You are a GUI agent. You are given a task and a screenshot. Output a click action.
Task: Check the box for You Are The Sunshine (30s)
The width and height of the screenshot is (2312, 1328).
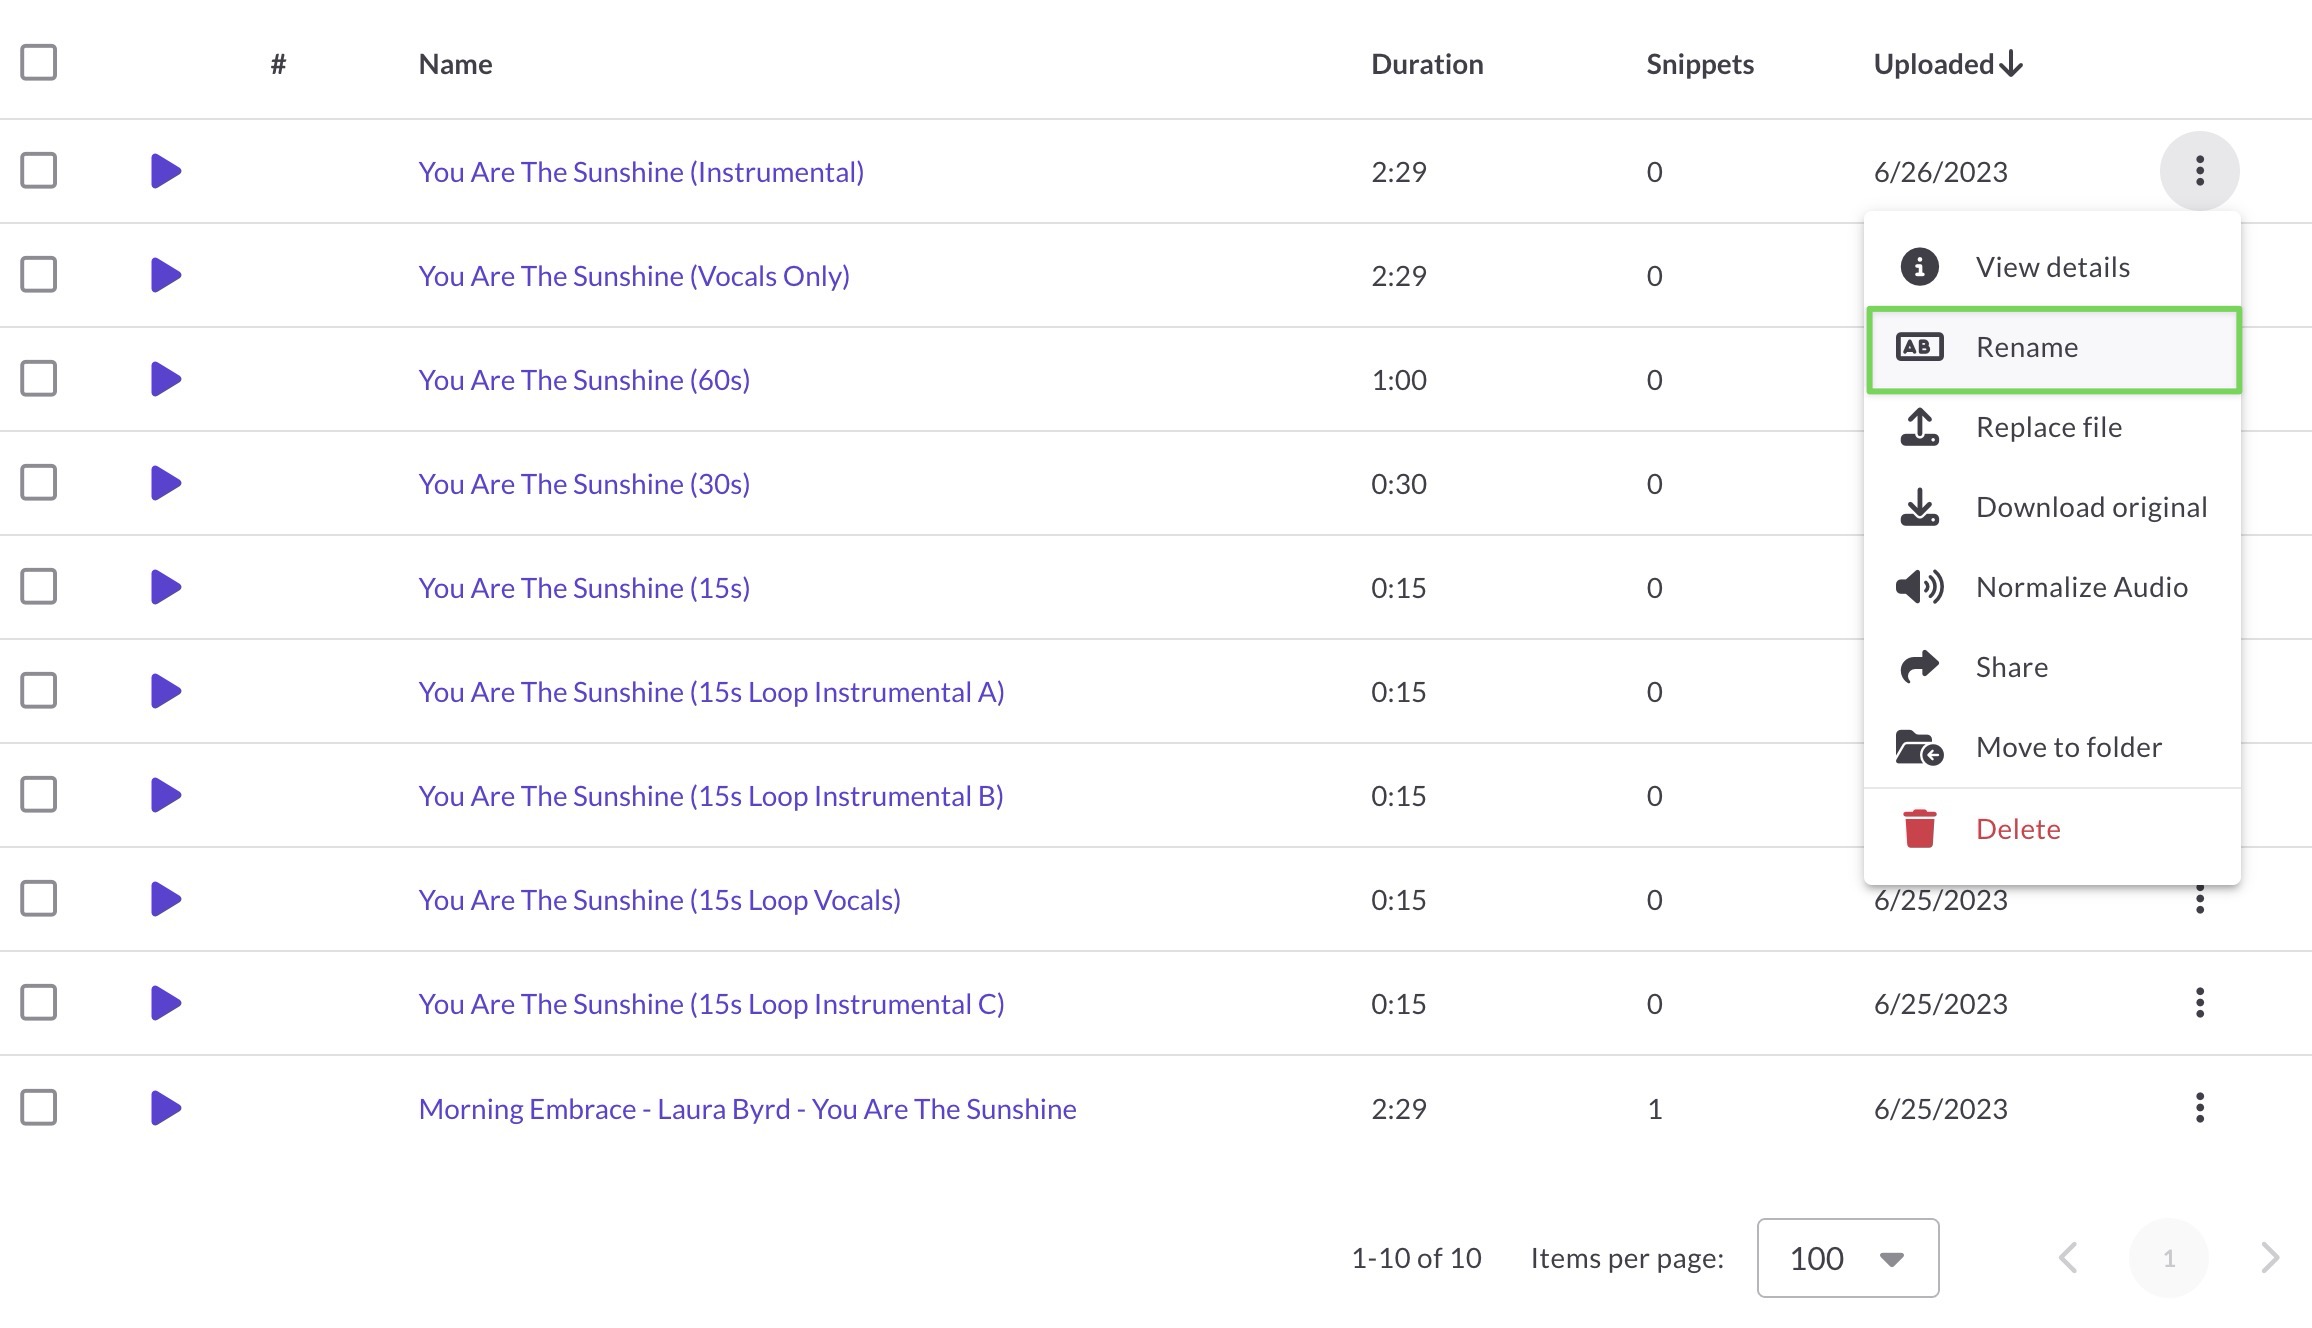coord(39,483)
